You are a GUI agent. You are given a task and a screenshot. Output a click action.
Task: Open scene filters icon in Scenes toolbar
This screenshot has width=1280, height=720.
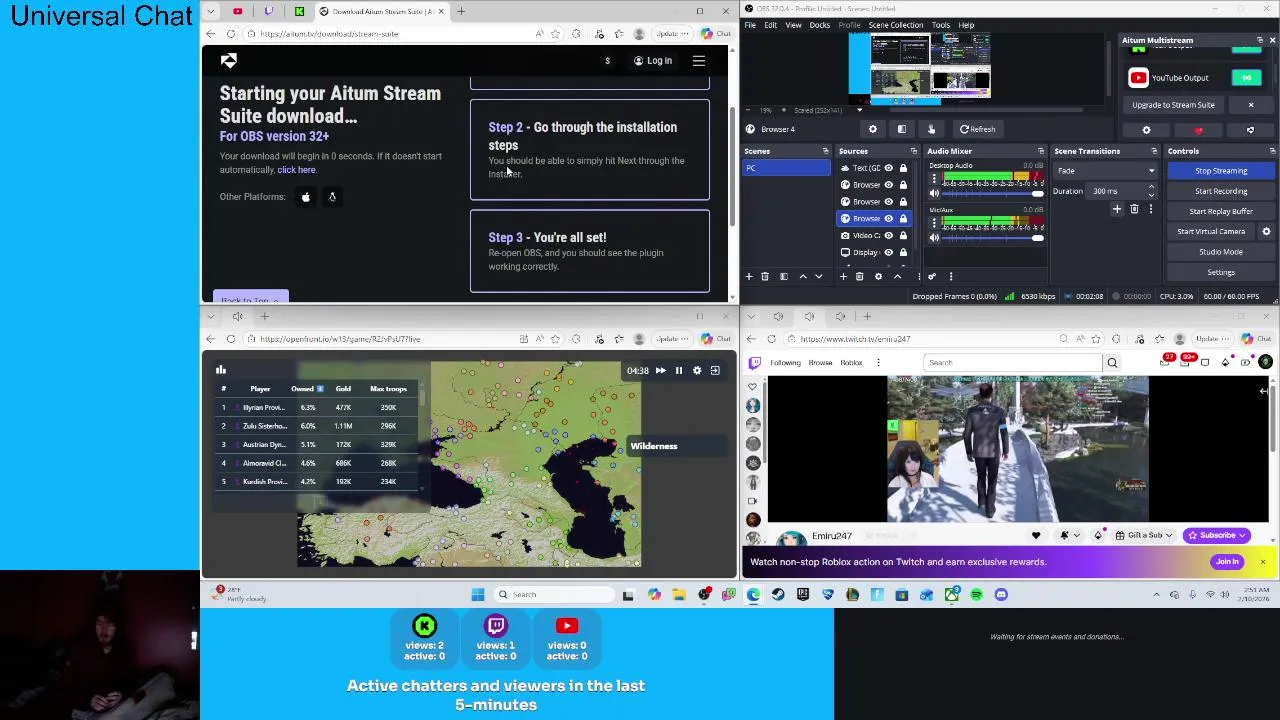(783, 277)
